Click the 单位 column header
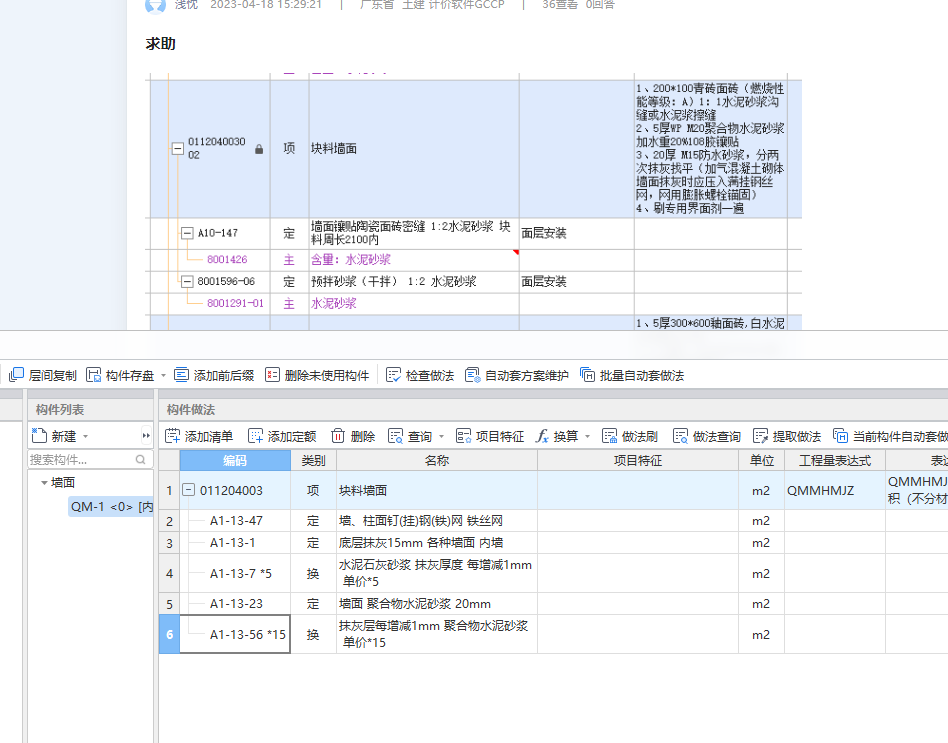Screen dimensions: 948x743 click(x=761, y=461)
